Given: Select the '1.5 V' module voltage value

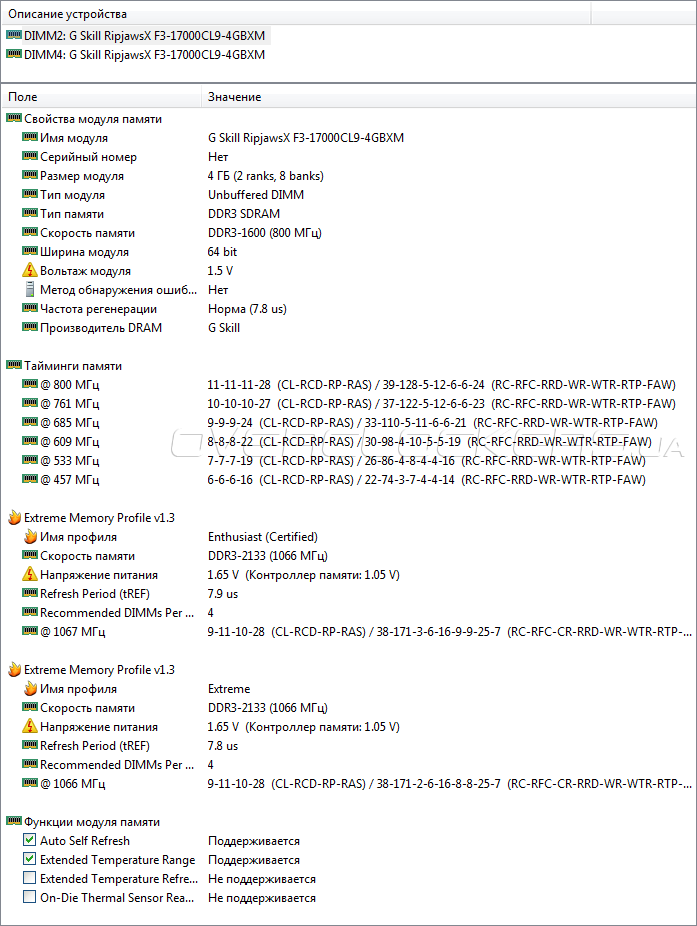Looking at the screenshot, I should pos(220,271).
